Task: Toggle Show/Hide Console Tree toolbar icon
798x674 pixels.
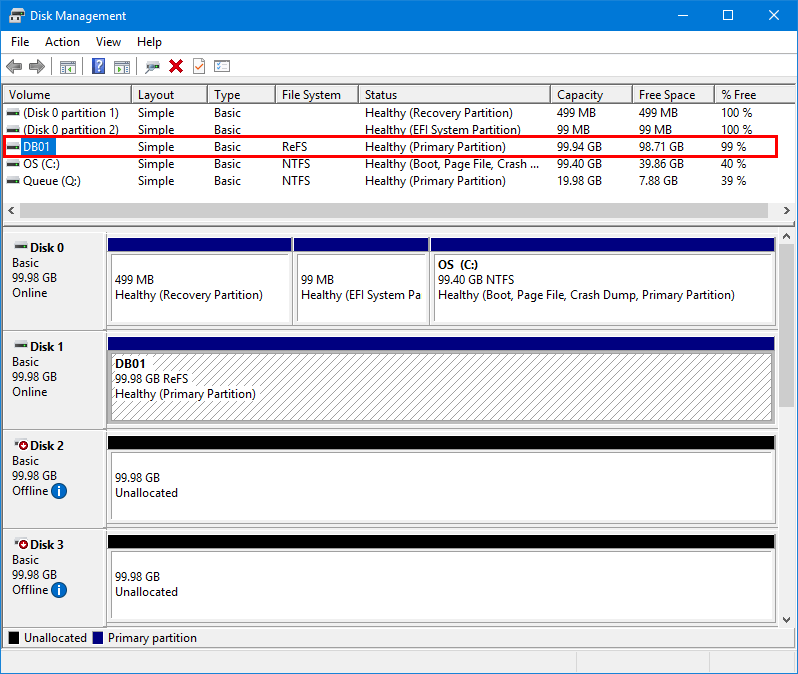Action: tap(68, 67)
